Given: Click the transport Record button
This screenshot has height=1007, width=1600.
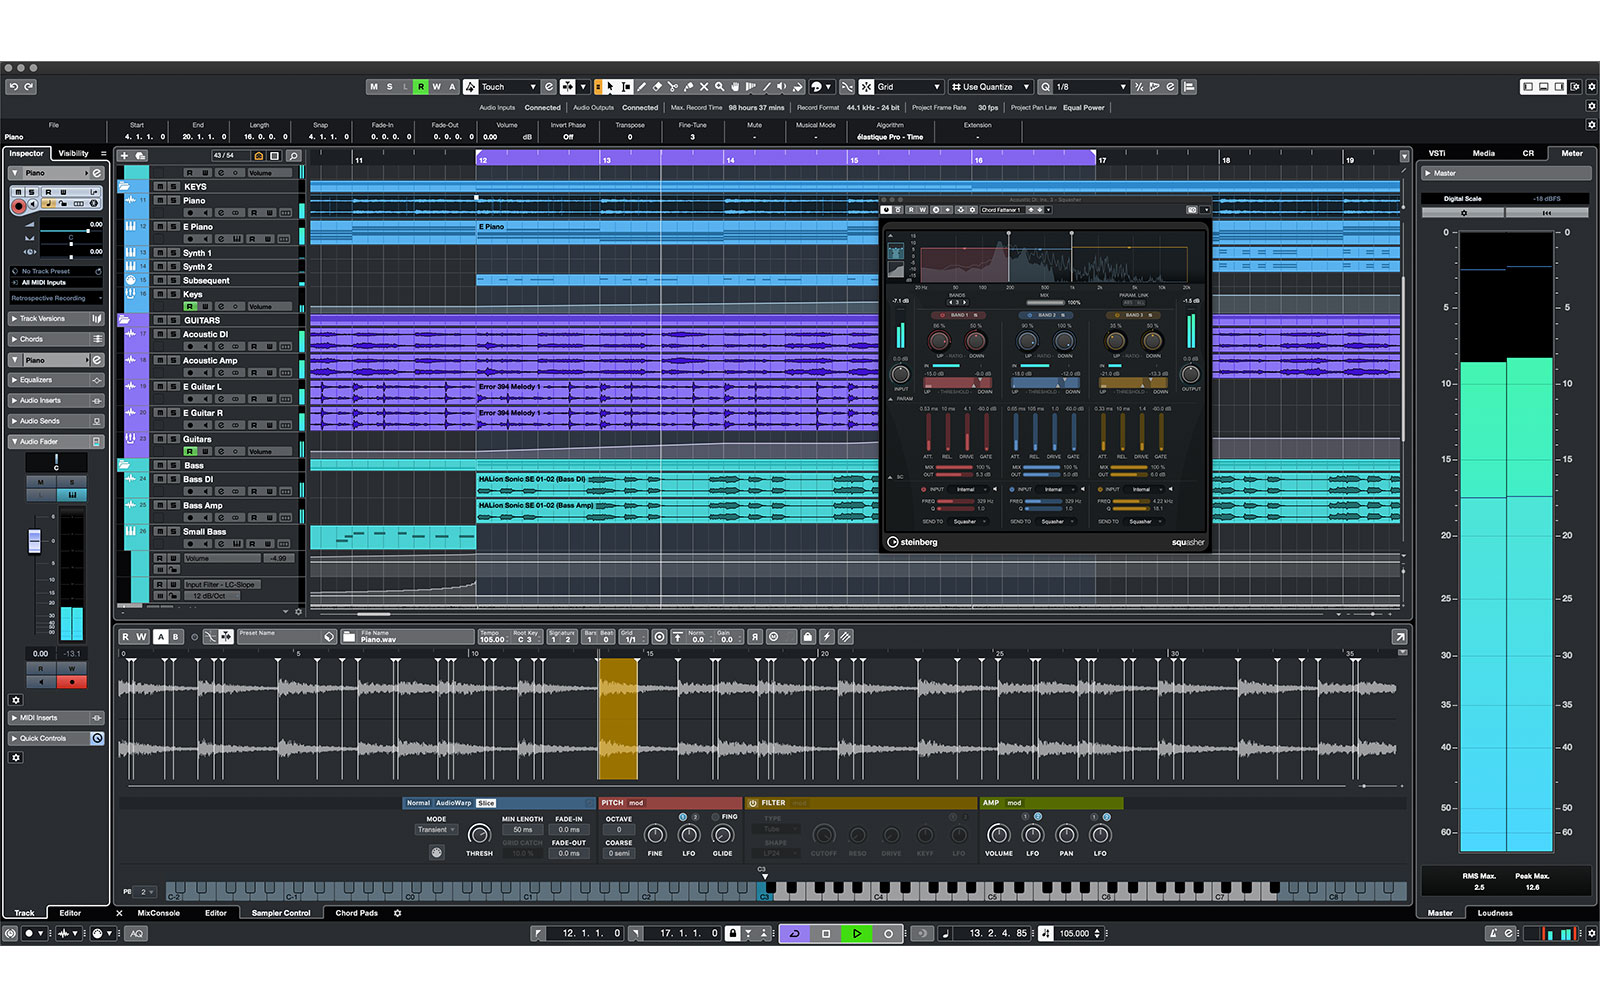Looking at the screenshot, I should coord(888,933).
